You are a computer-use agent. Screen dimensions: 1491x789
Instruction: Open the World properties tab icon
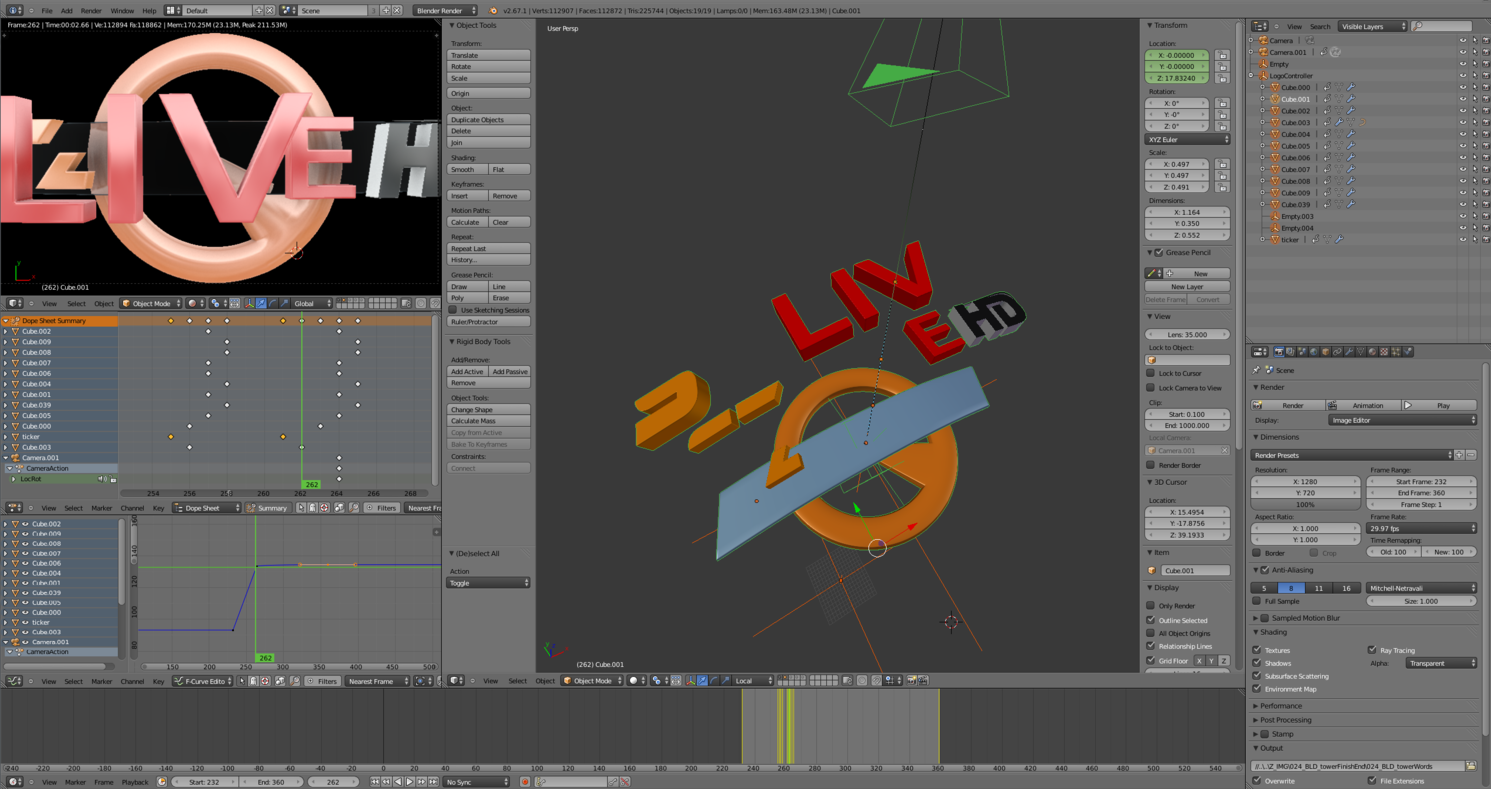[x=1313, y=352]
